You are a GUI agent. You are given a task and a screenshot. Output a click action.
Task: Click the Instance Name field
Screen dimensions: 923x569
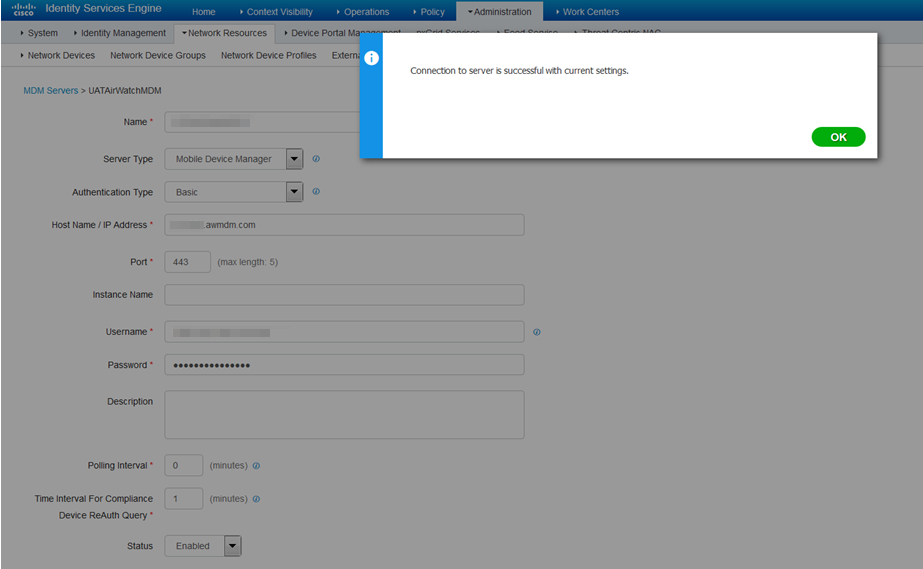click(x=344, y=295)
